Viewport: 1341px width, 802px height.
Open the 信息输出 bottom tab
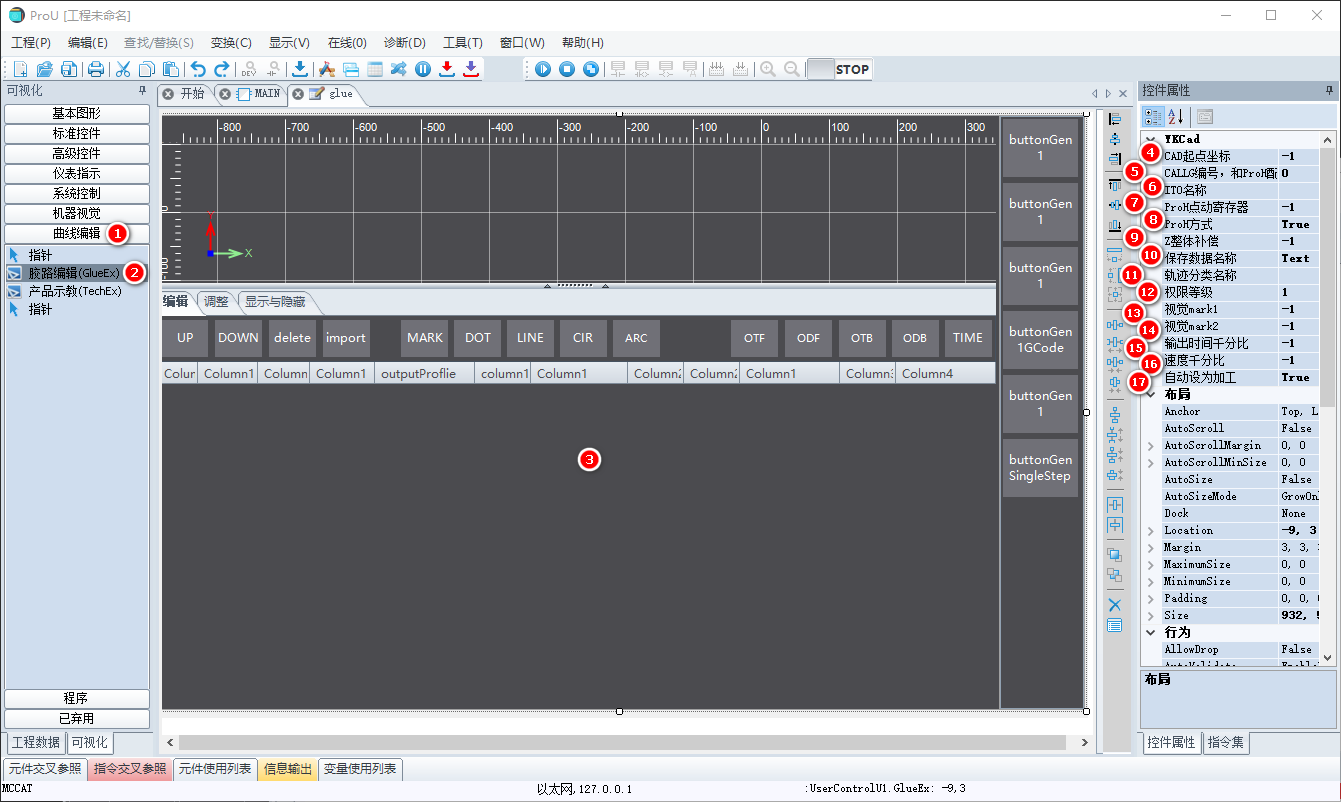[288, 769]
